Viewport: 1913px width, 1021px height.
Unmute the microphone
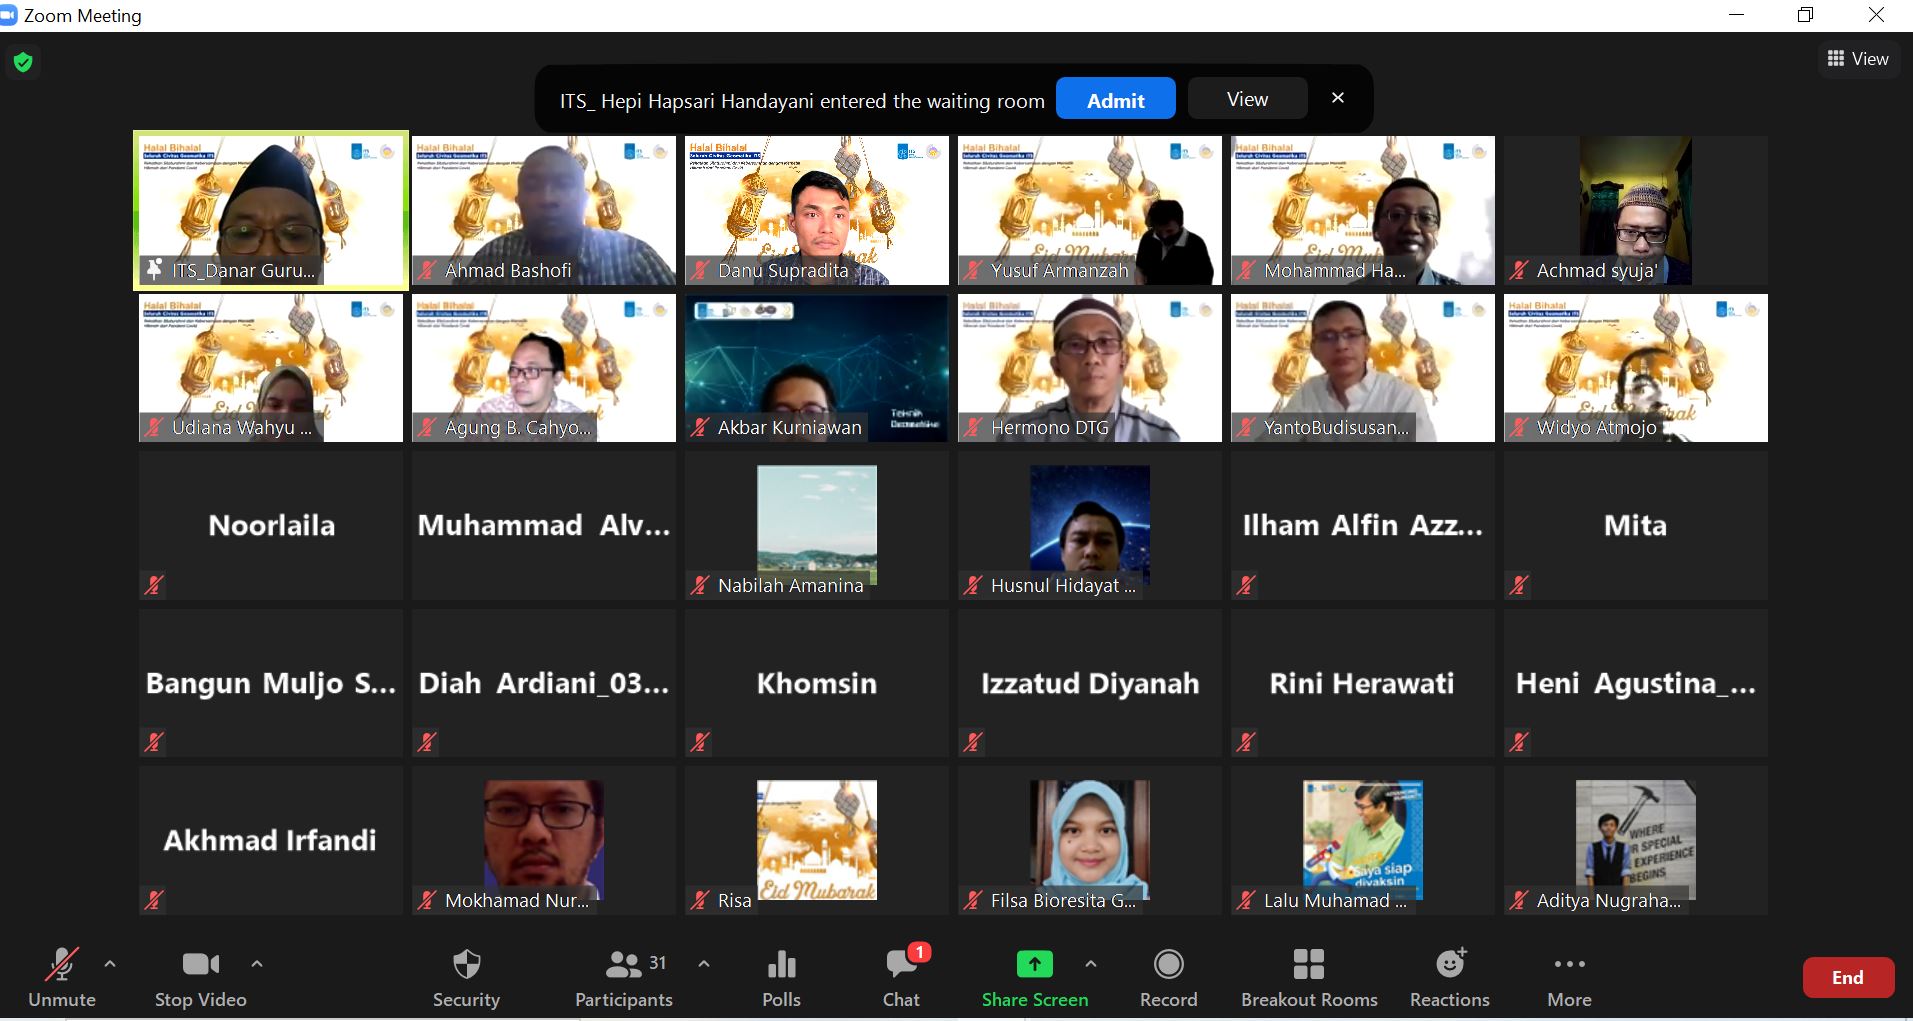(62, 979)
